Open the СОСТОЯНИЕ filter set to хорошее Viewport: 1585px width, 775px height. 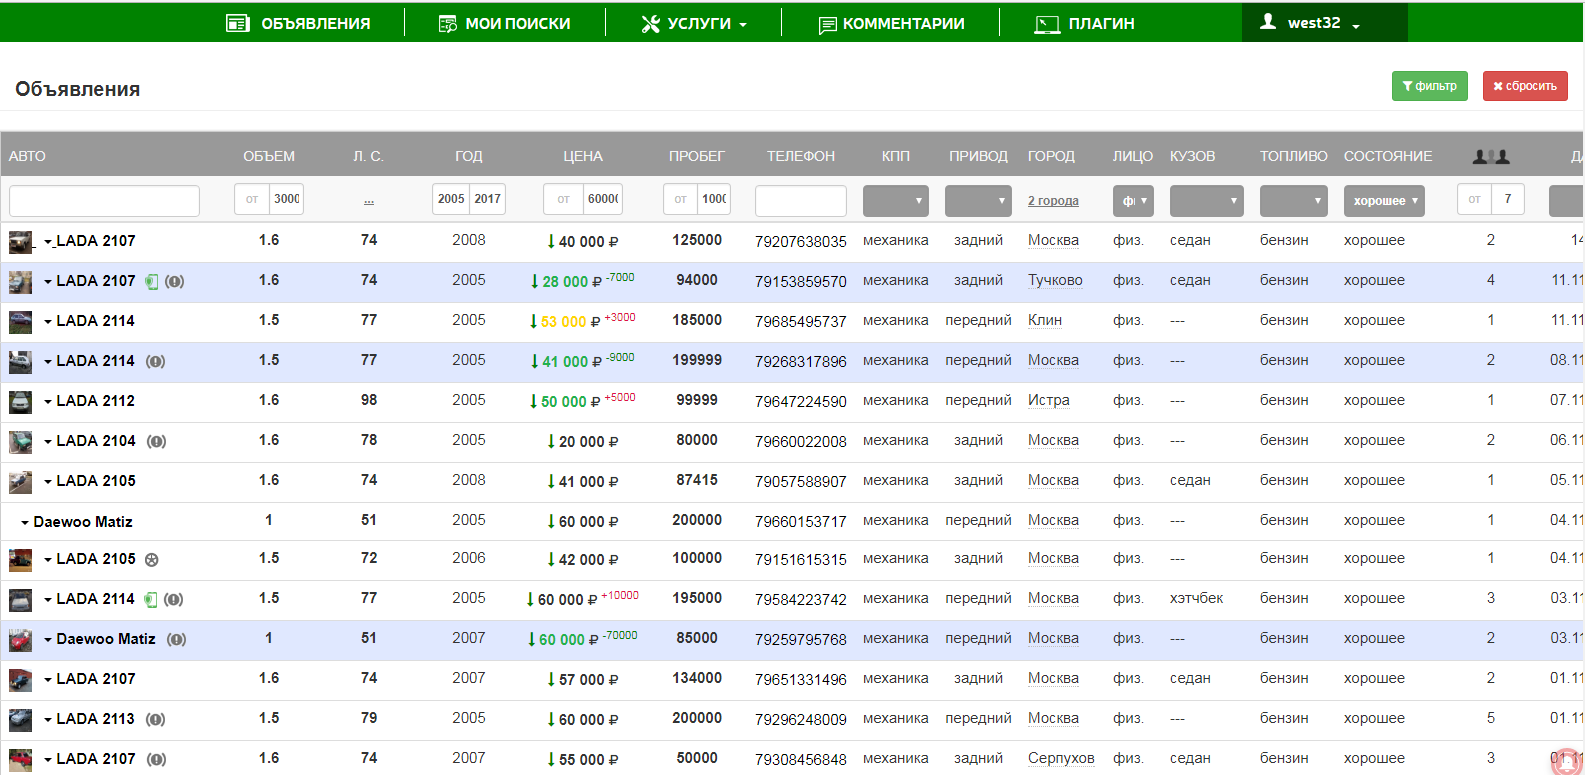(x=1384, y=200)
